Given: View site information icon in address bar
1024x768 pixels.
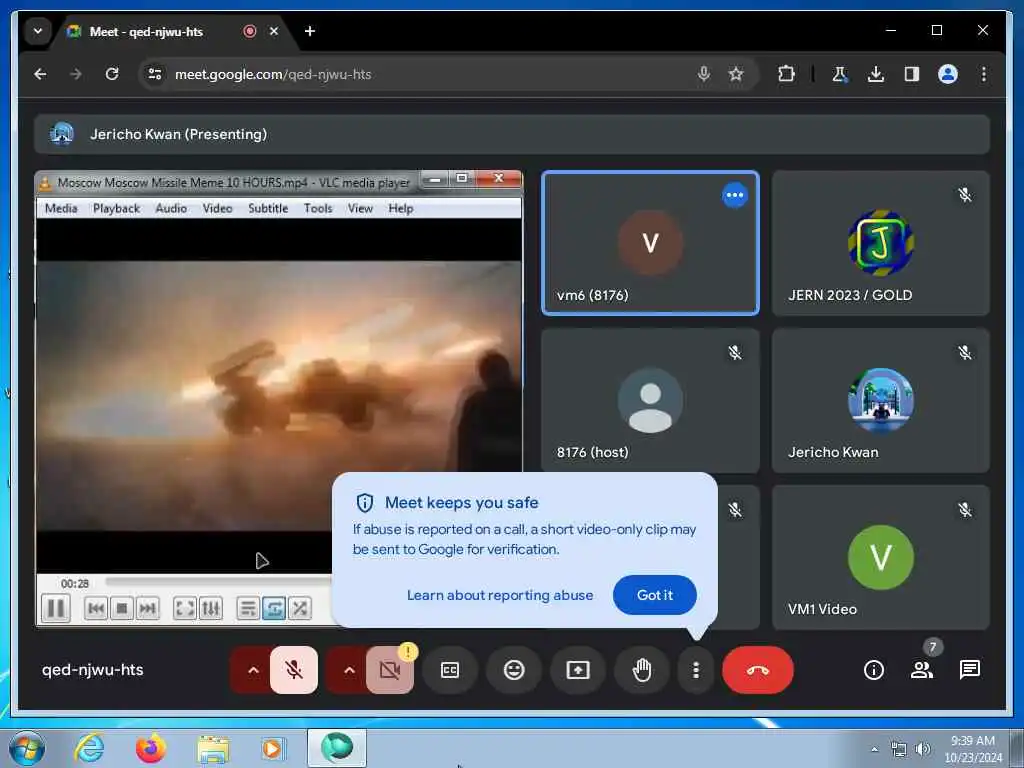Looking at the screenshot, I should click(x=155, y=74).
